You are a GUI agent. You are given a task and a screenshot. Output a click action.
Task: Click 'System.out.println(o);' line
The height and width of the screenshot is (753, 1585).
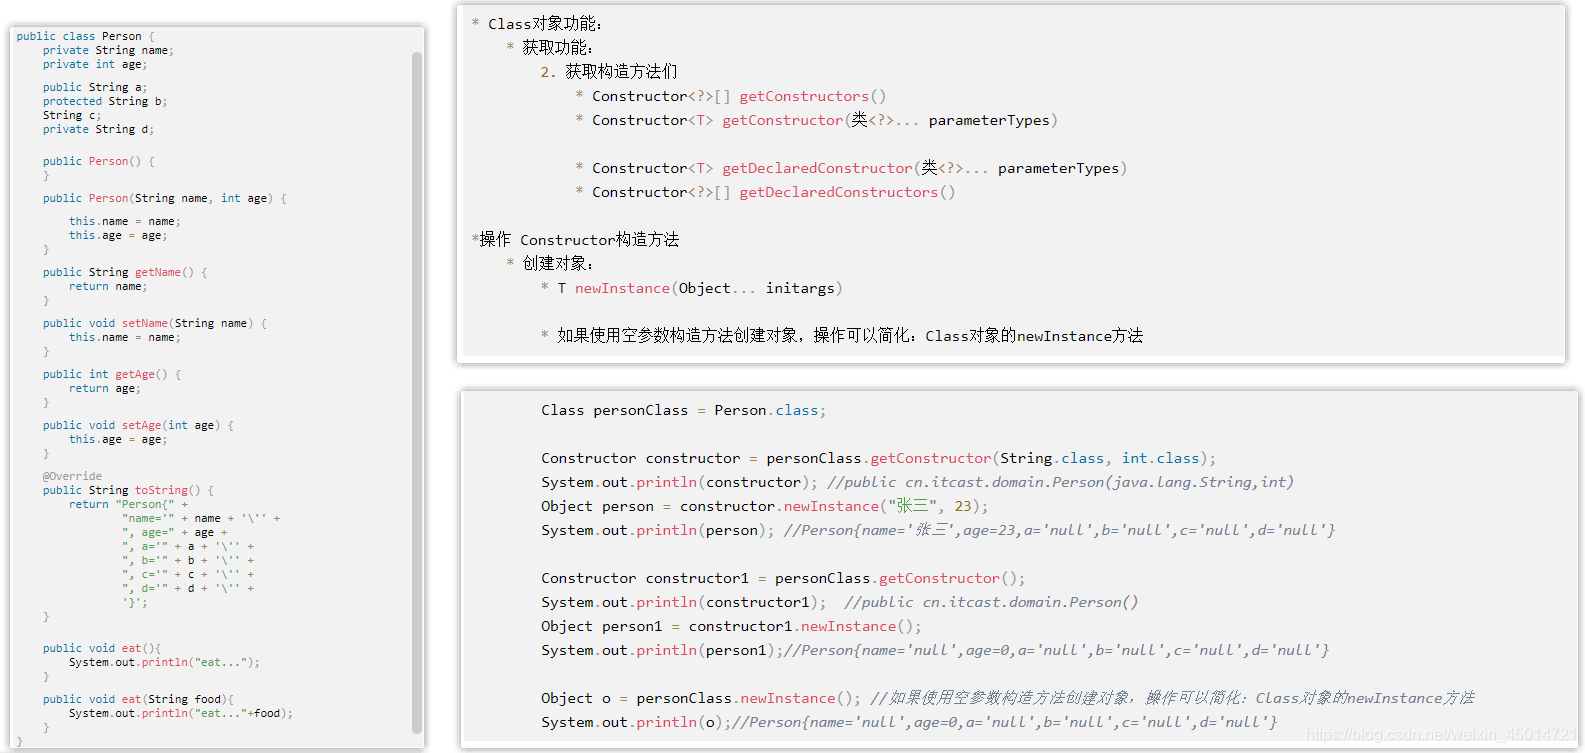[x=909, y=722]
